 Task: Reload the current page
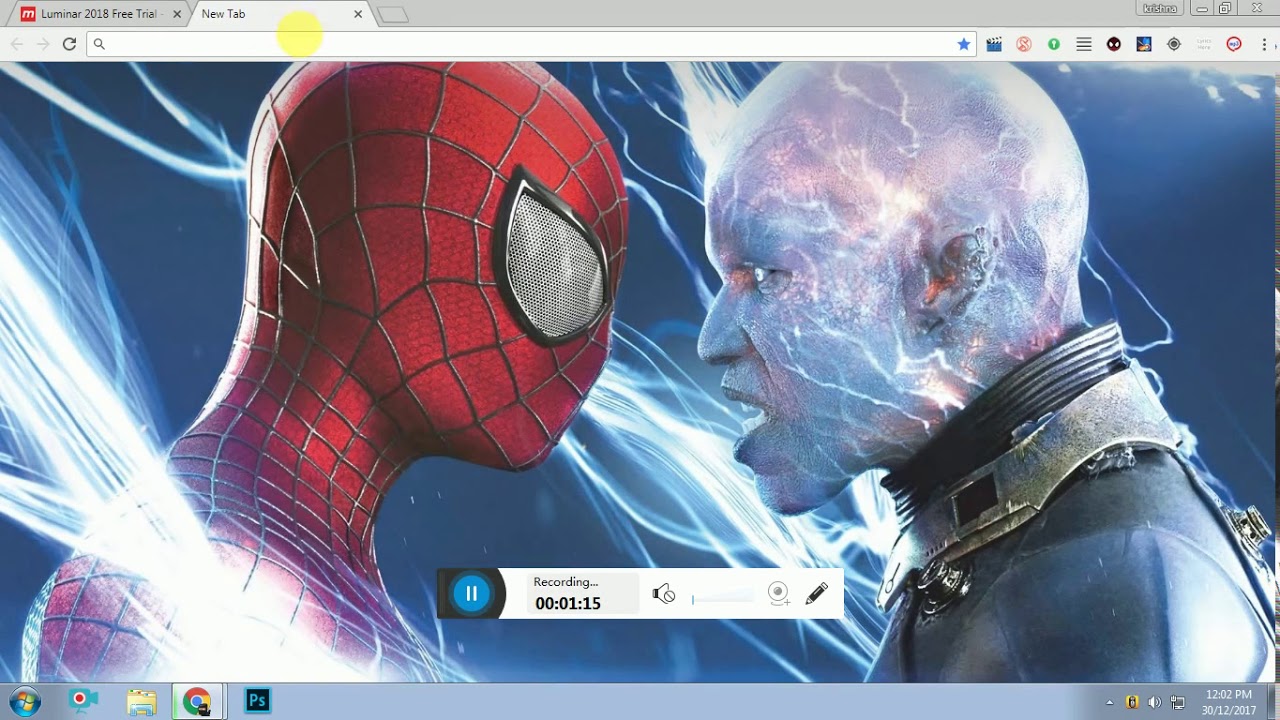click(69, 44)
